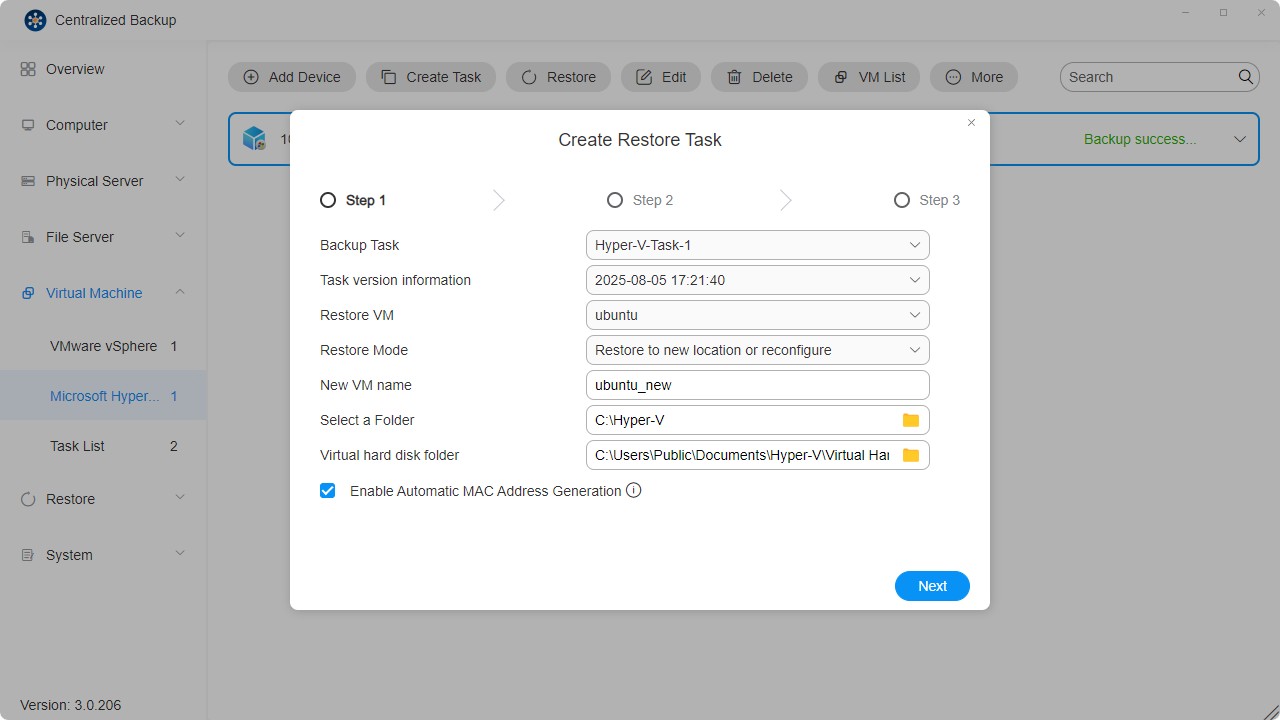Click the Add Device icon
Screen dimensions: 1280x720
(251, 76)
